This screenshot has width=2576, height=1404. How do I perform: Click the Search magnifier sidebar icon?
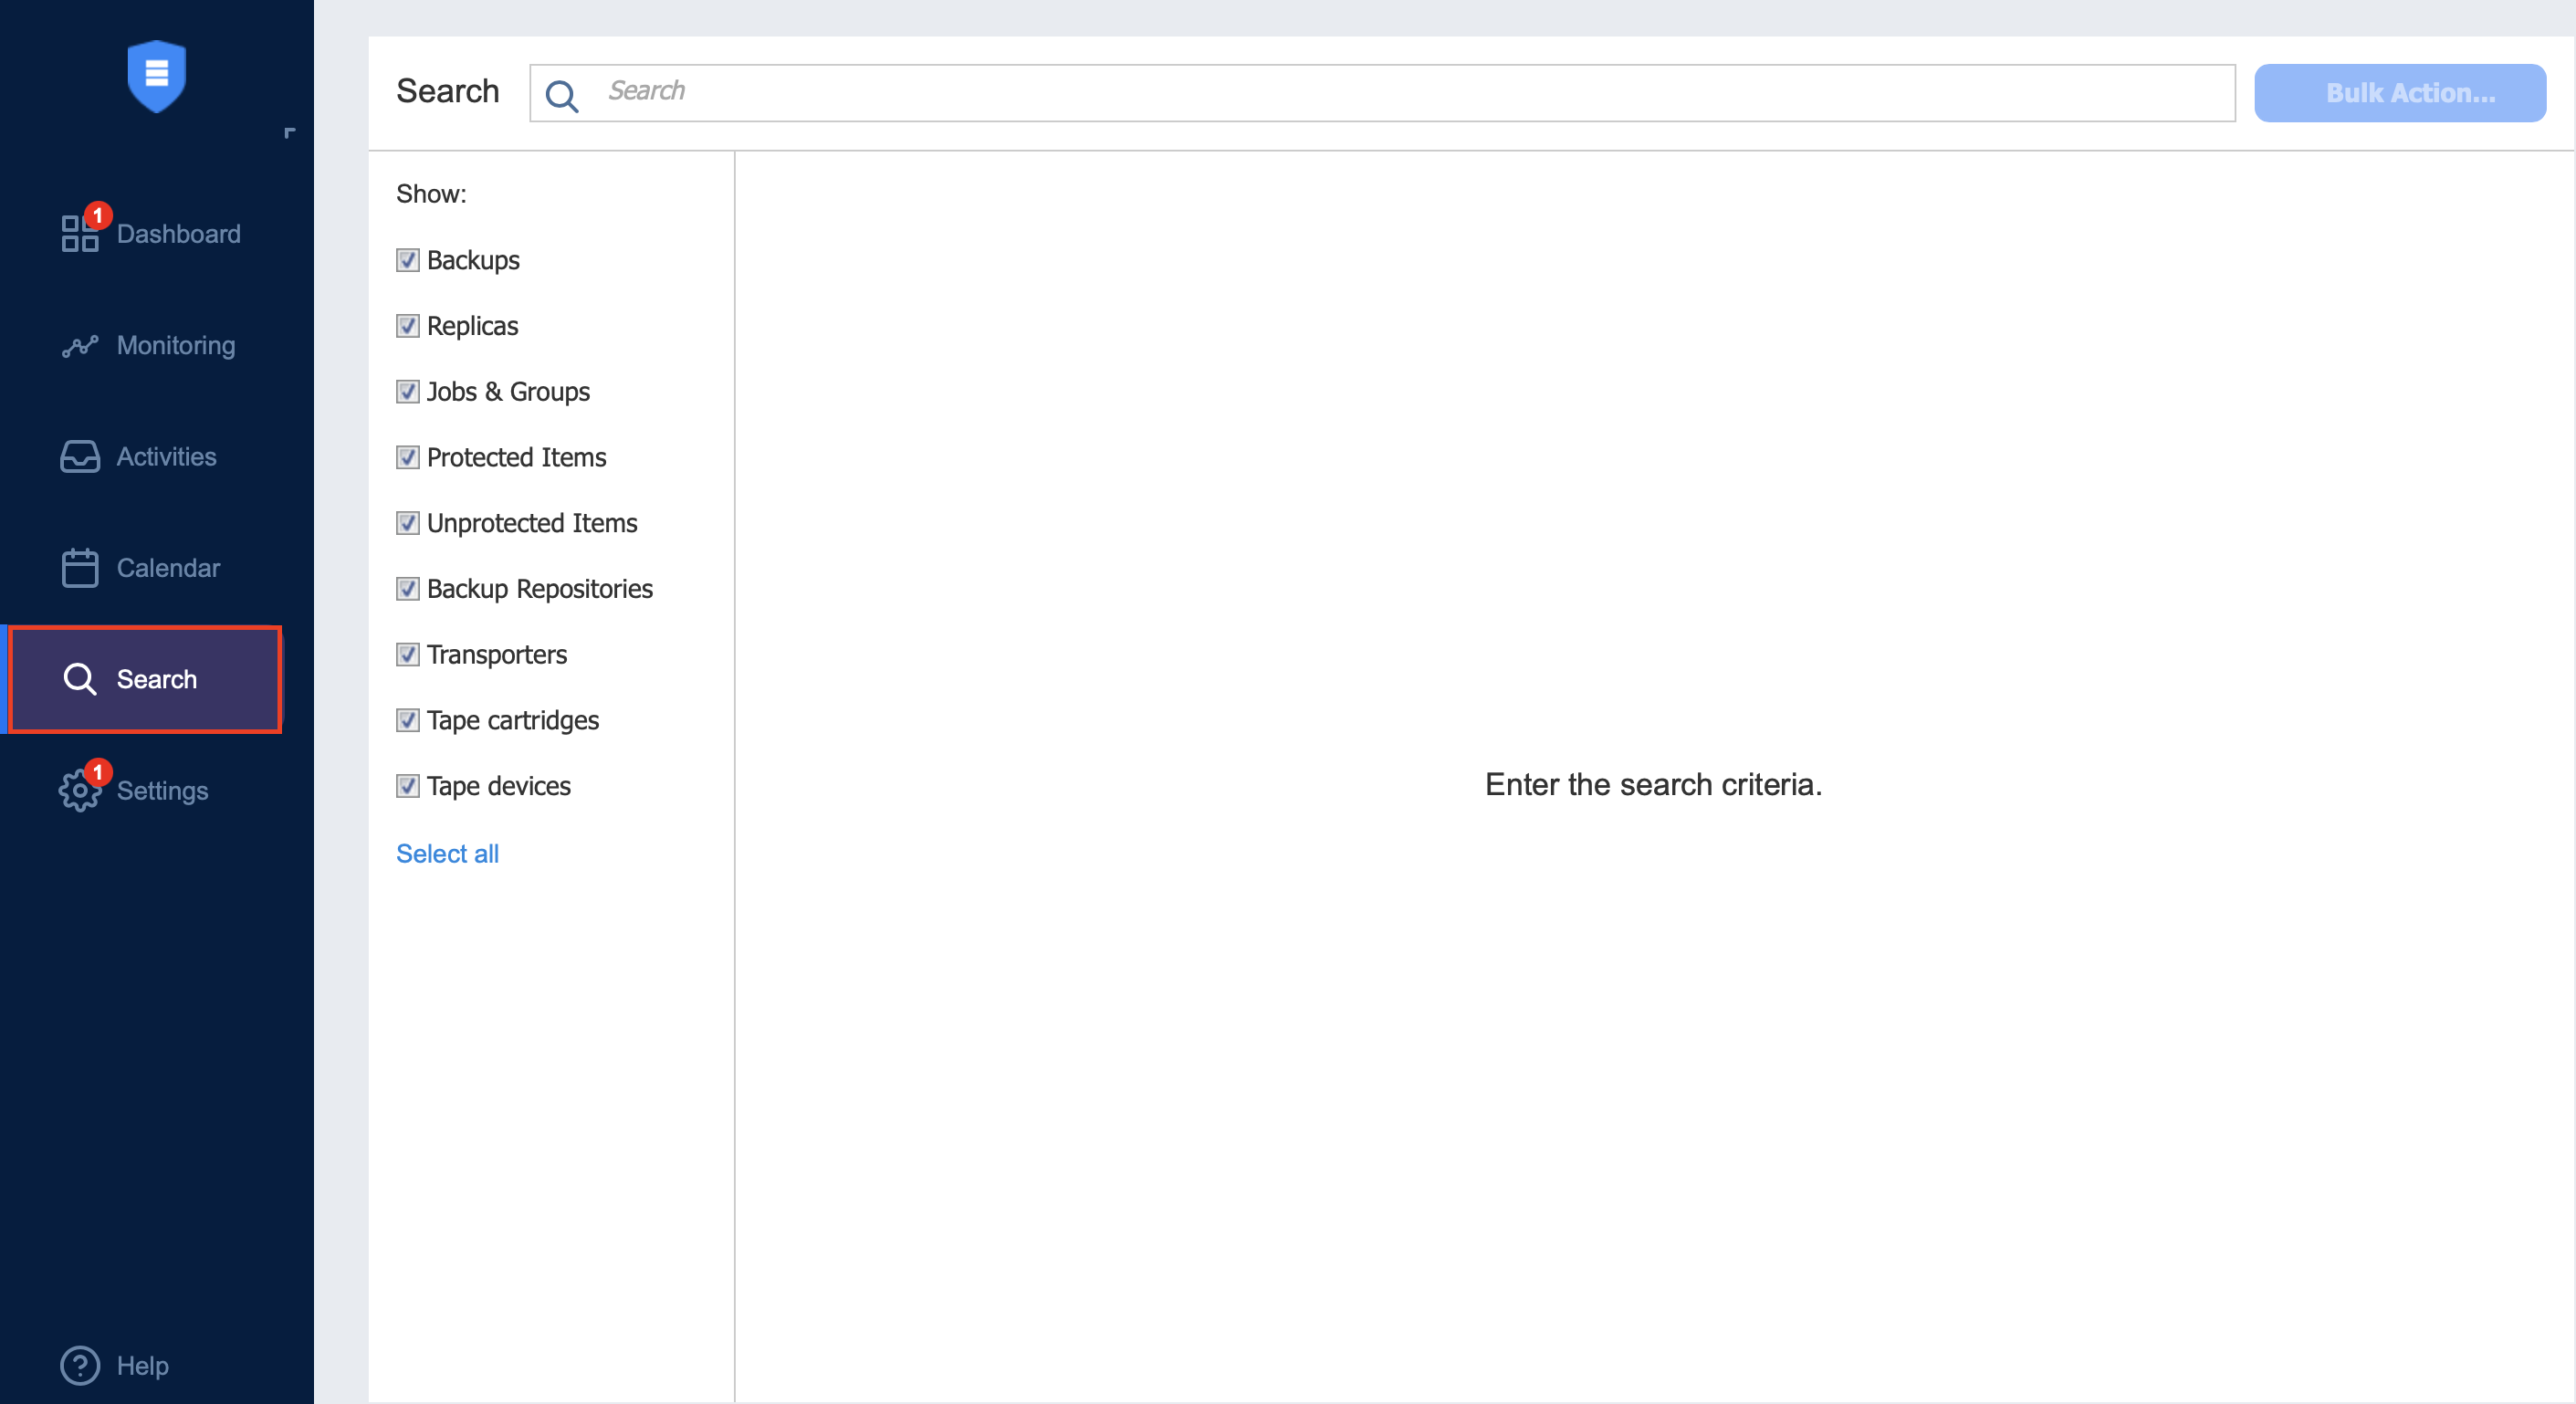pyautogui.click(x=80, y=679)
